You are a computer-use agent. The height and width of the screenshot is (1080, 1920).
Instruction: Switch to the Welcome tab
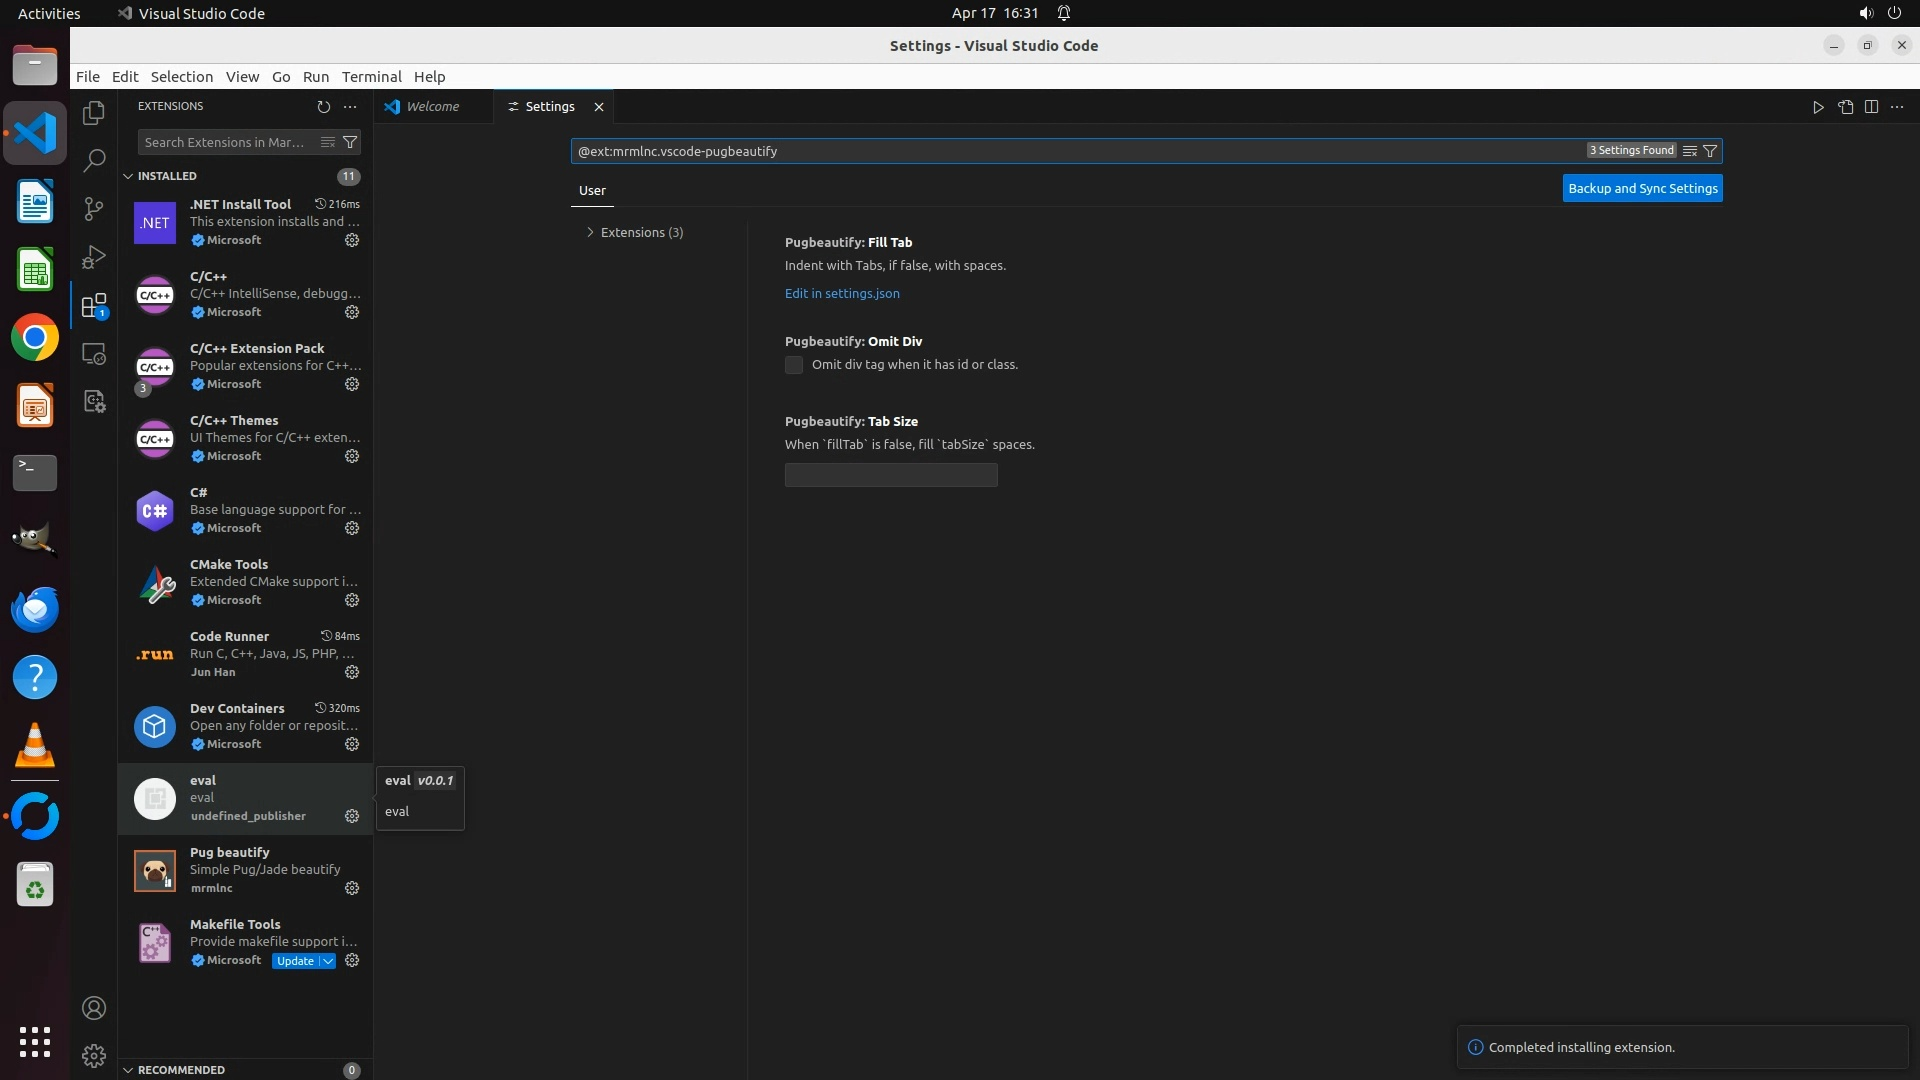click(x=432, y=106)
